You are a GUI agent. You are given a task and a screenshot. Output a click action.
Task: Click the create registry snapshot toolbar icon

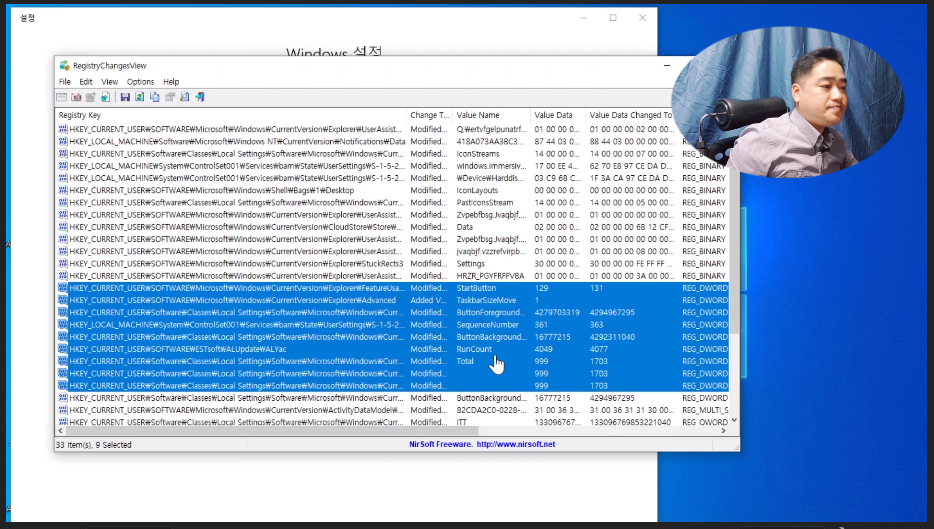[76, 97]
